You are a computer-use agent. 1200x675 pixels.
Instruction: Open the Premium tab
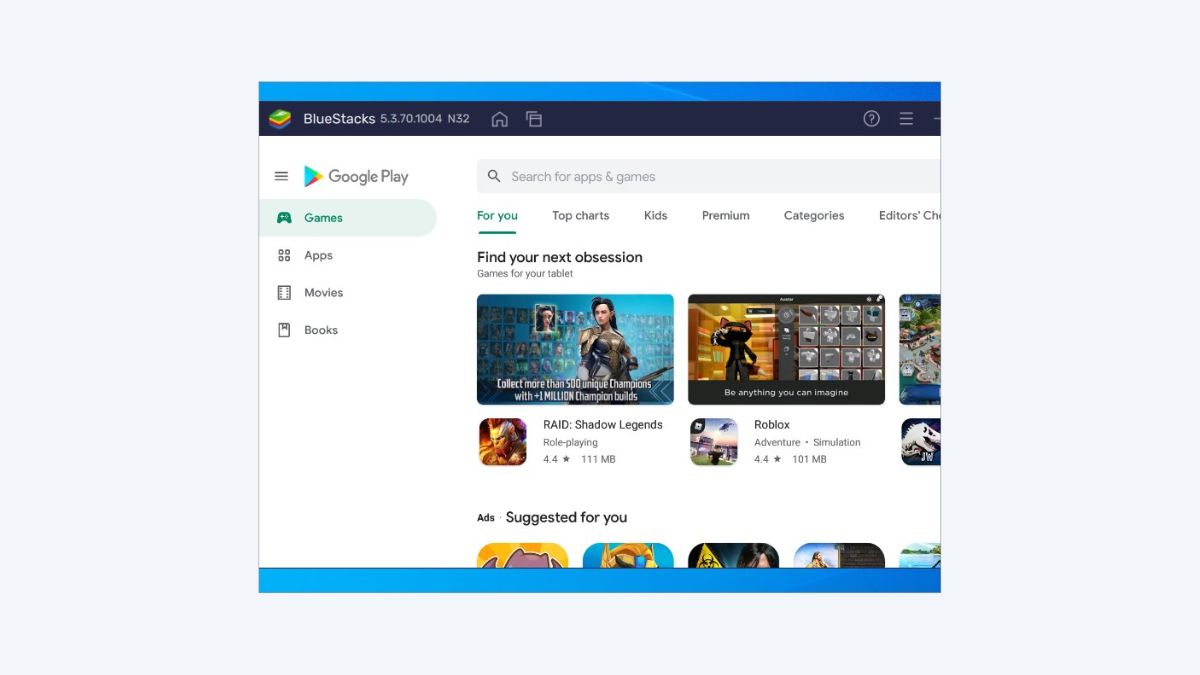(725, 216)
